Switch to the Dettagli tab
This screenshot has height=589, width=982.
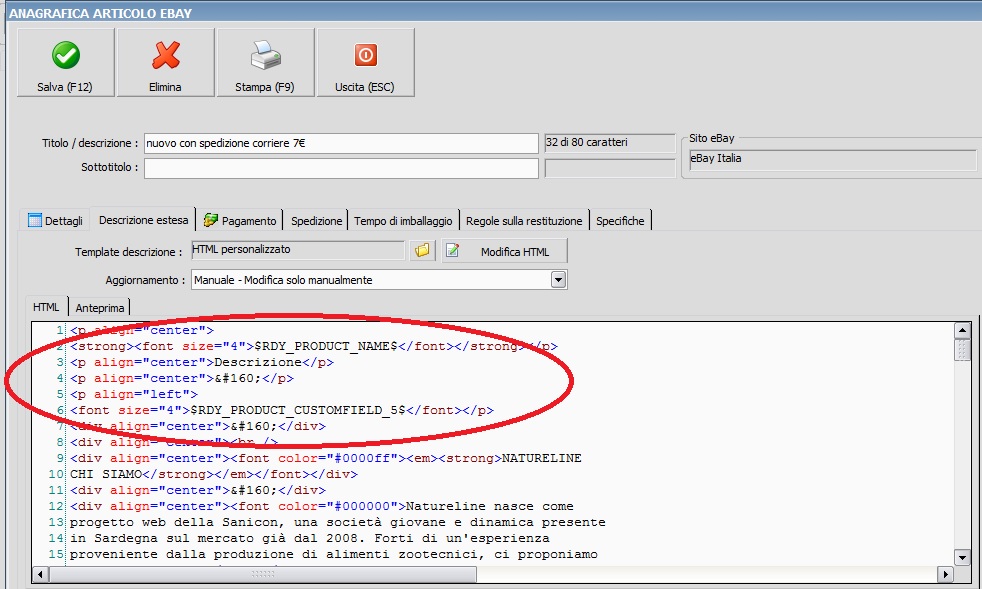pos(56,221)
